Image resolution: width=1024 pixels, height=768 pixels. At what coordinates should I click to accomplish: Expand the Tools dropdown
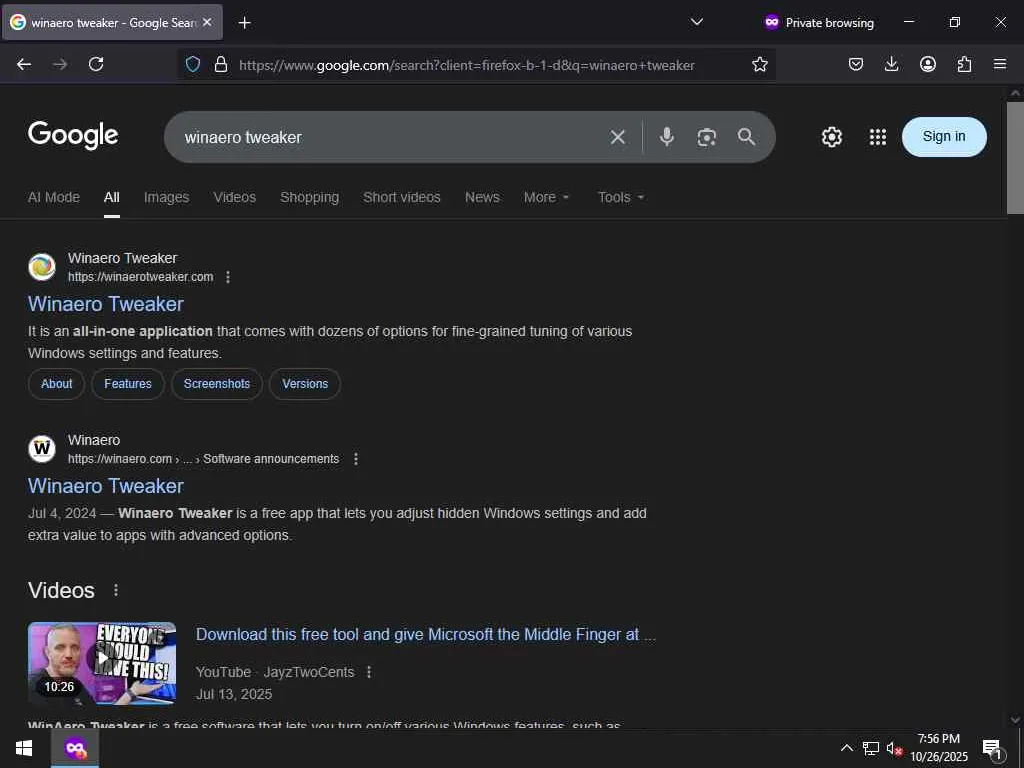621,197
